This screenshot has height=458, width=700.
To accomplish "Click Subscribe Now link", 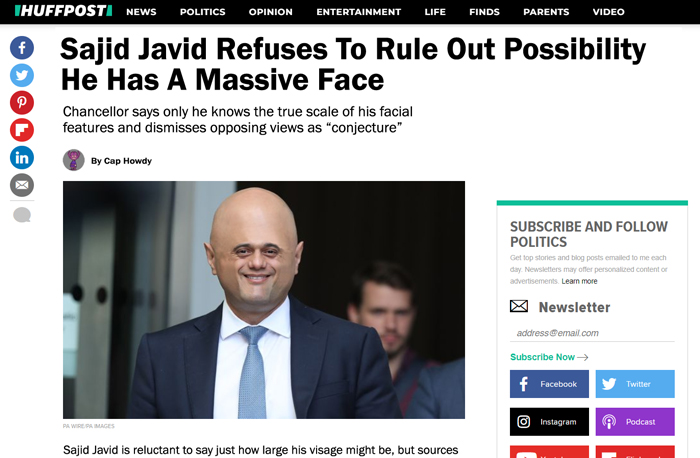I will click(x=549, y=357).
